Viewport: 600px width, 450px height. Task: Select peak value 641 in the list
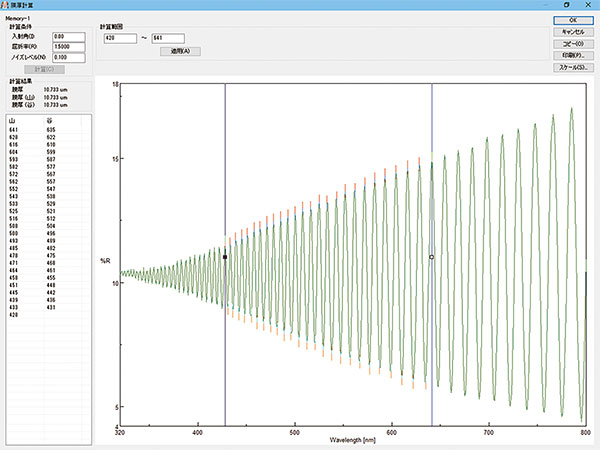(x=13, y=130)
